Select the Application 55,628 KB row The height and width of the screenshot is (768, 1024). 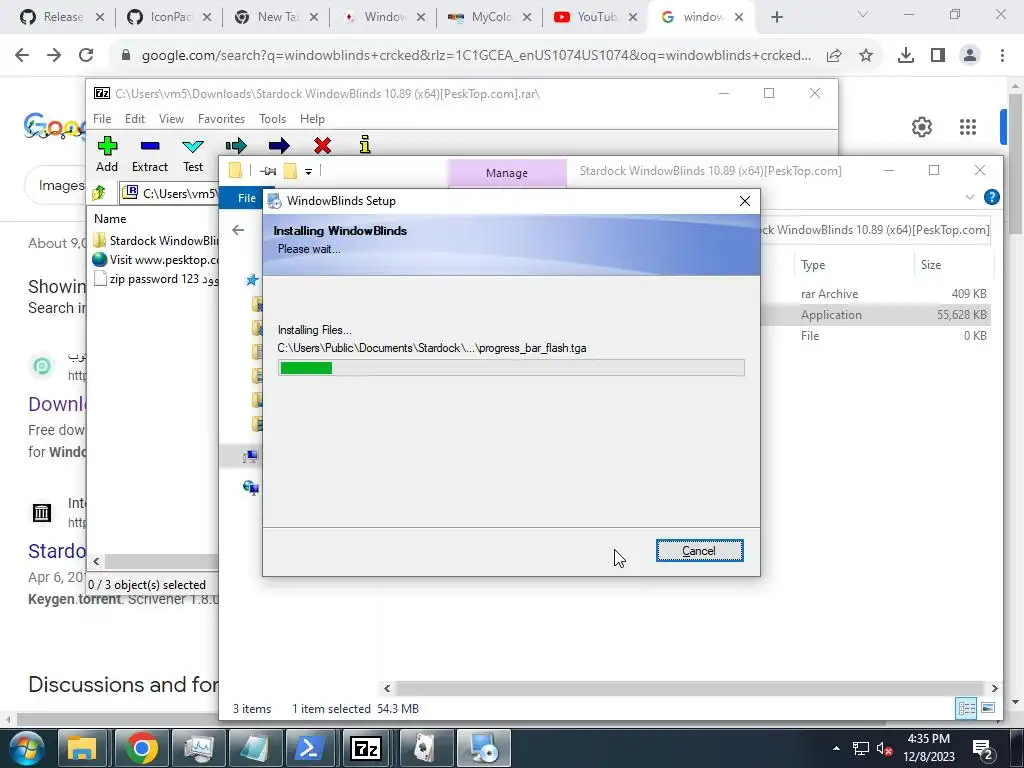pyautogui.click(x=876, y=315)
